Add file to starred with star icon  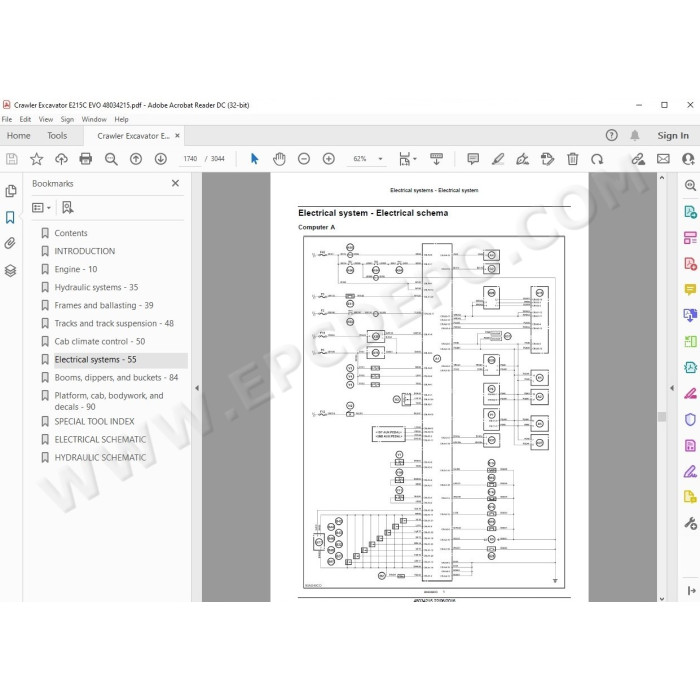(x=37, y=159)
